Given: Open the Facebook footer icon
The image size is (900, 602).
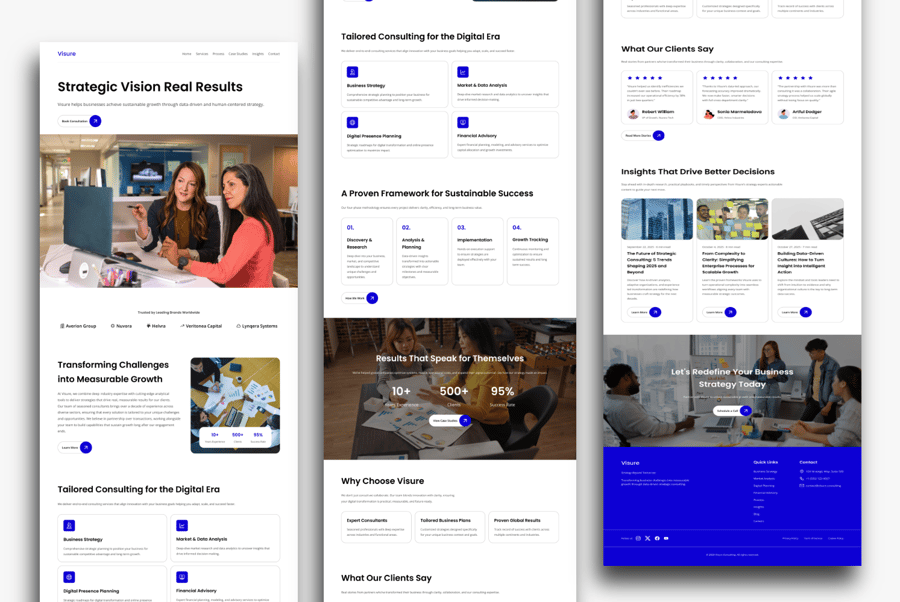Looking at the screenshot, I should click(x=657, y=538).
